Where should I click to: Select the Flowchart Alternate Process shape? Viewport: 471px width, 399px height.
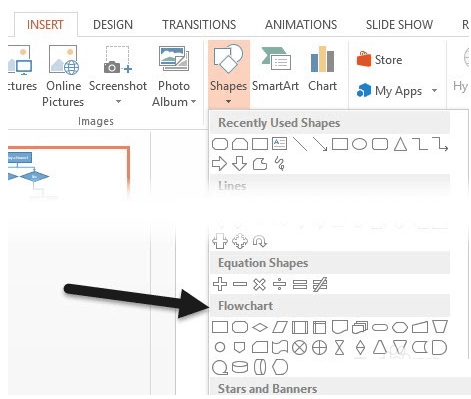pos(240,327)
